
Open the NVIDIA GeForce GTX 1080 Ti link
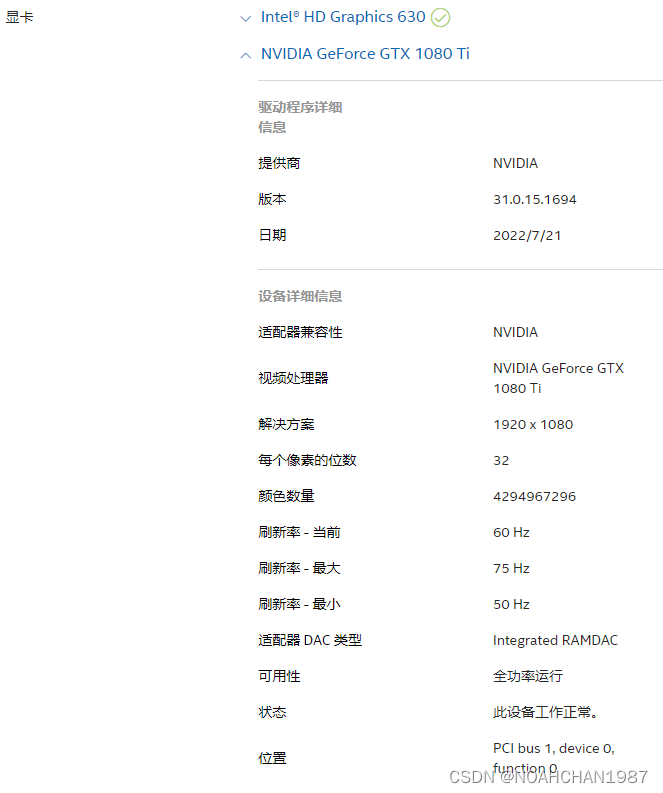(365, 54)
